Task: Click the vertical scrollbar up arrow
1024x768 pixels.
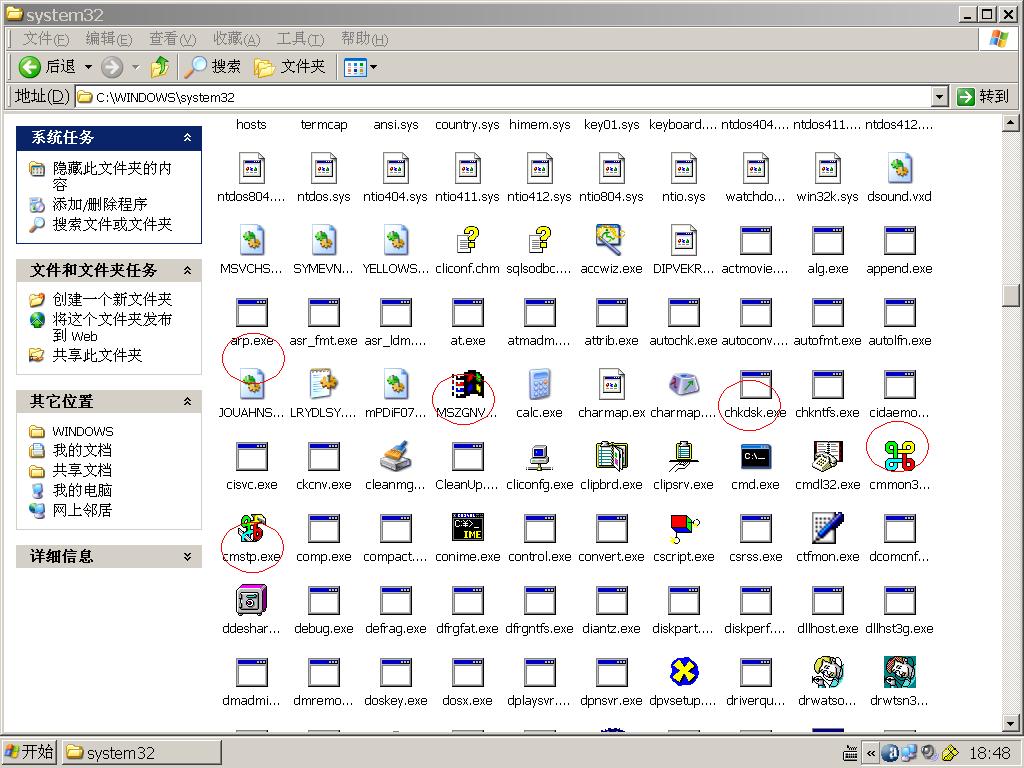Action: click(1010, 122)
